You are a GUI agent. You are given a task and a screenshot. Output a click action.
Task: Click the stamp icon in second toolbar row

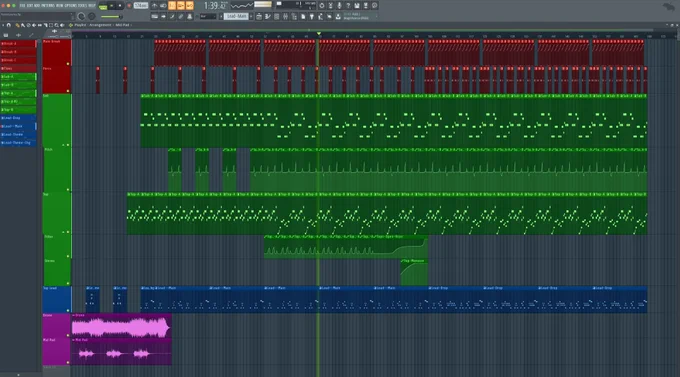tap(190, 16)
